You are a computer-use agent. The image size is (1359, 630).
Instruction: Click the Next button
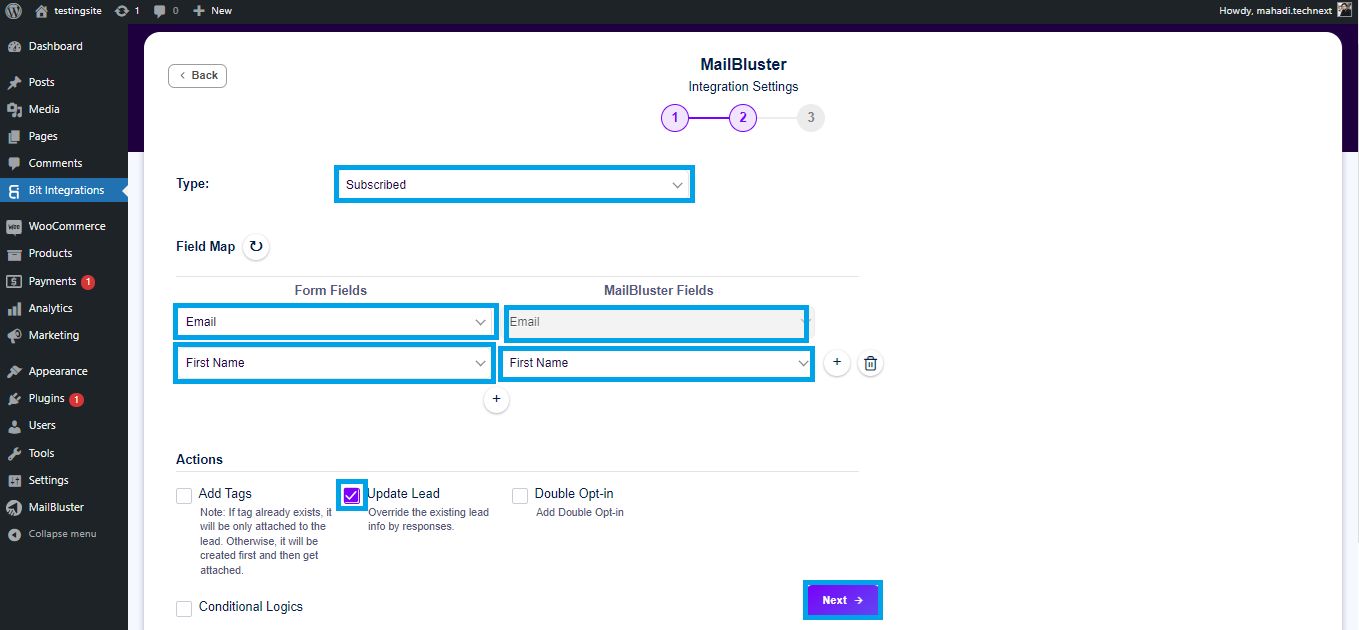pos(843,600)
